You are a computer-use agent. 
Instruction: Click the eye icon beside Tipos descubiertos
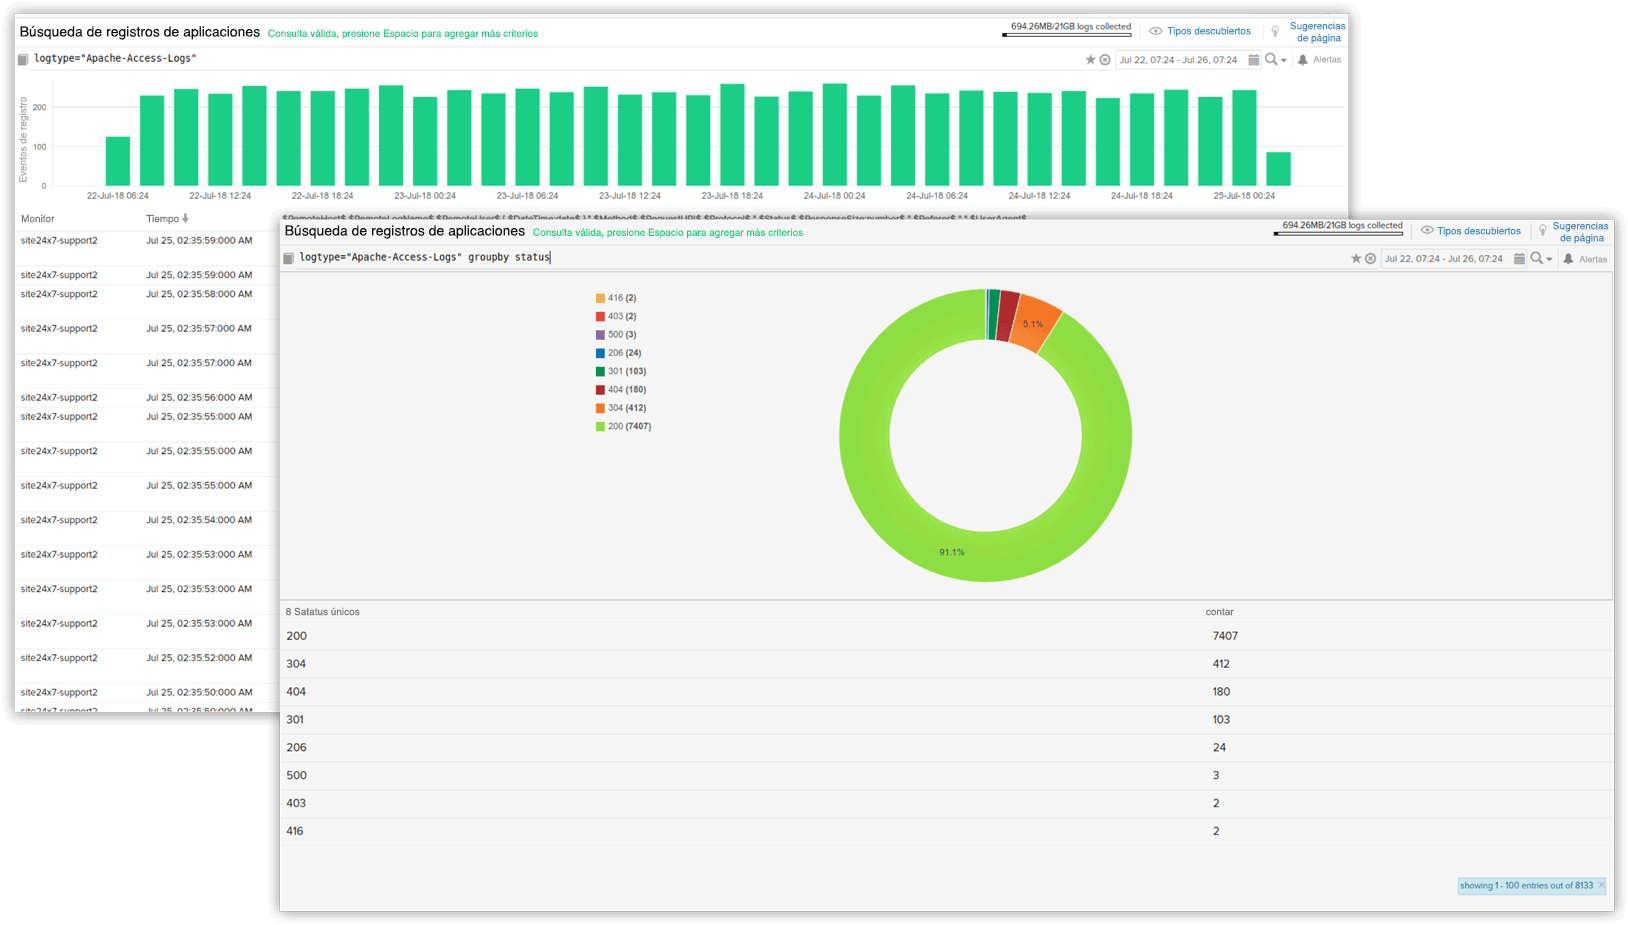tap(1427, 231)
